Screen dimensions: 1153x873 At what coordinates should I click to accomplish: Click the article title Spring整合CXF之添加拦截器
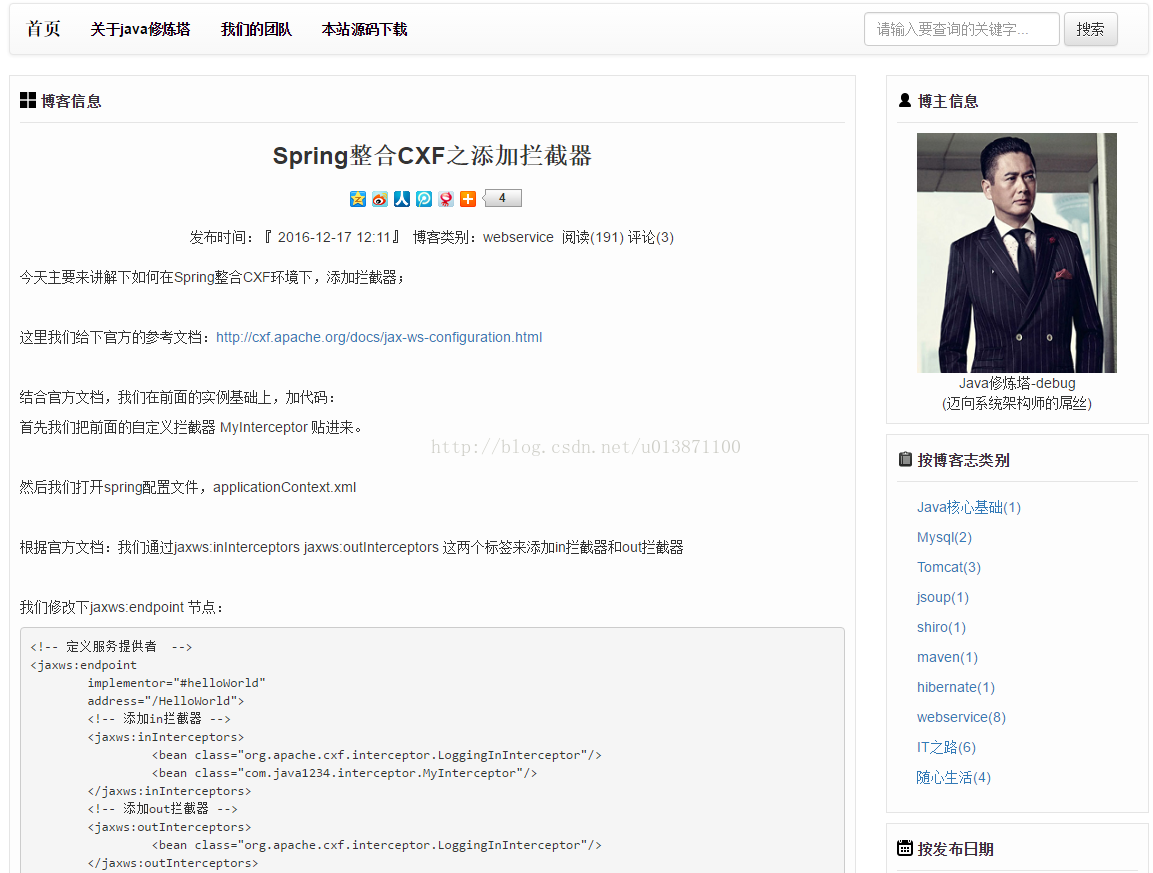point(432,155)
